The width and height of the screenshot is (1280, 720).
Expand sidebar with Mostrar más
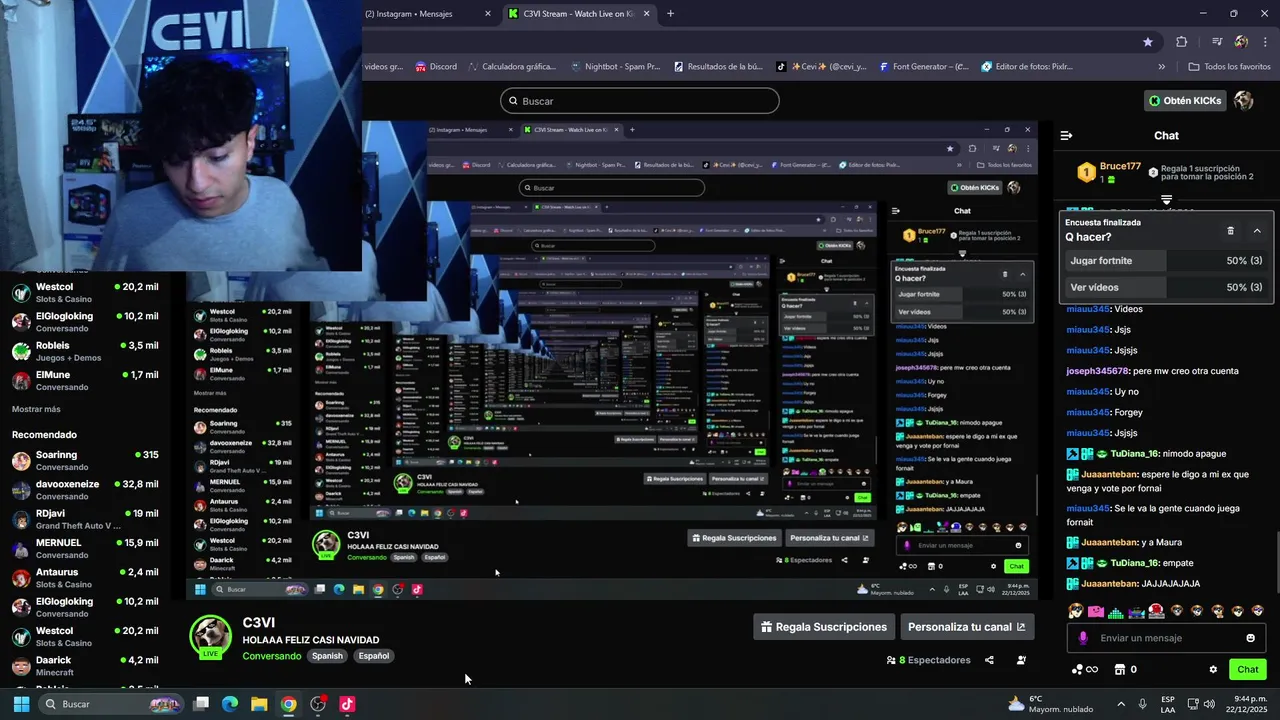point(36,409)
